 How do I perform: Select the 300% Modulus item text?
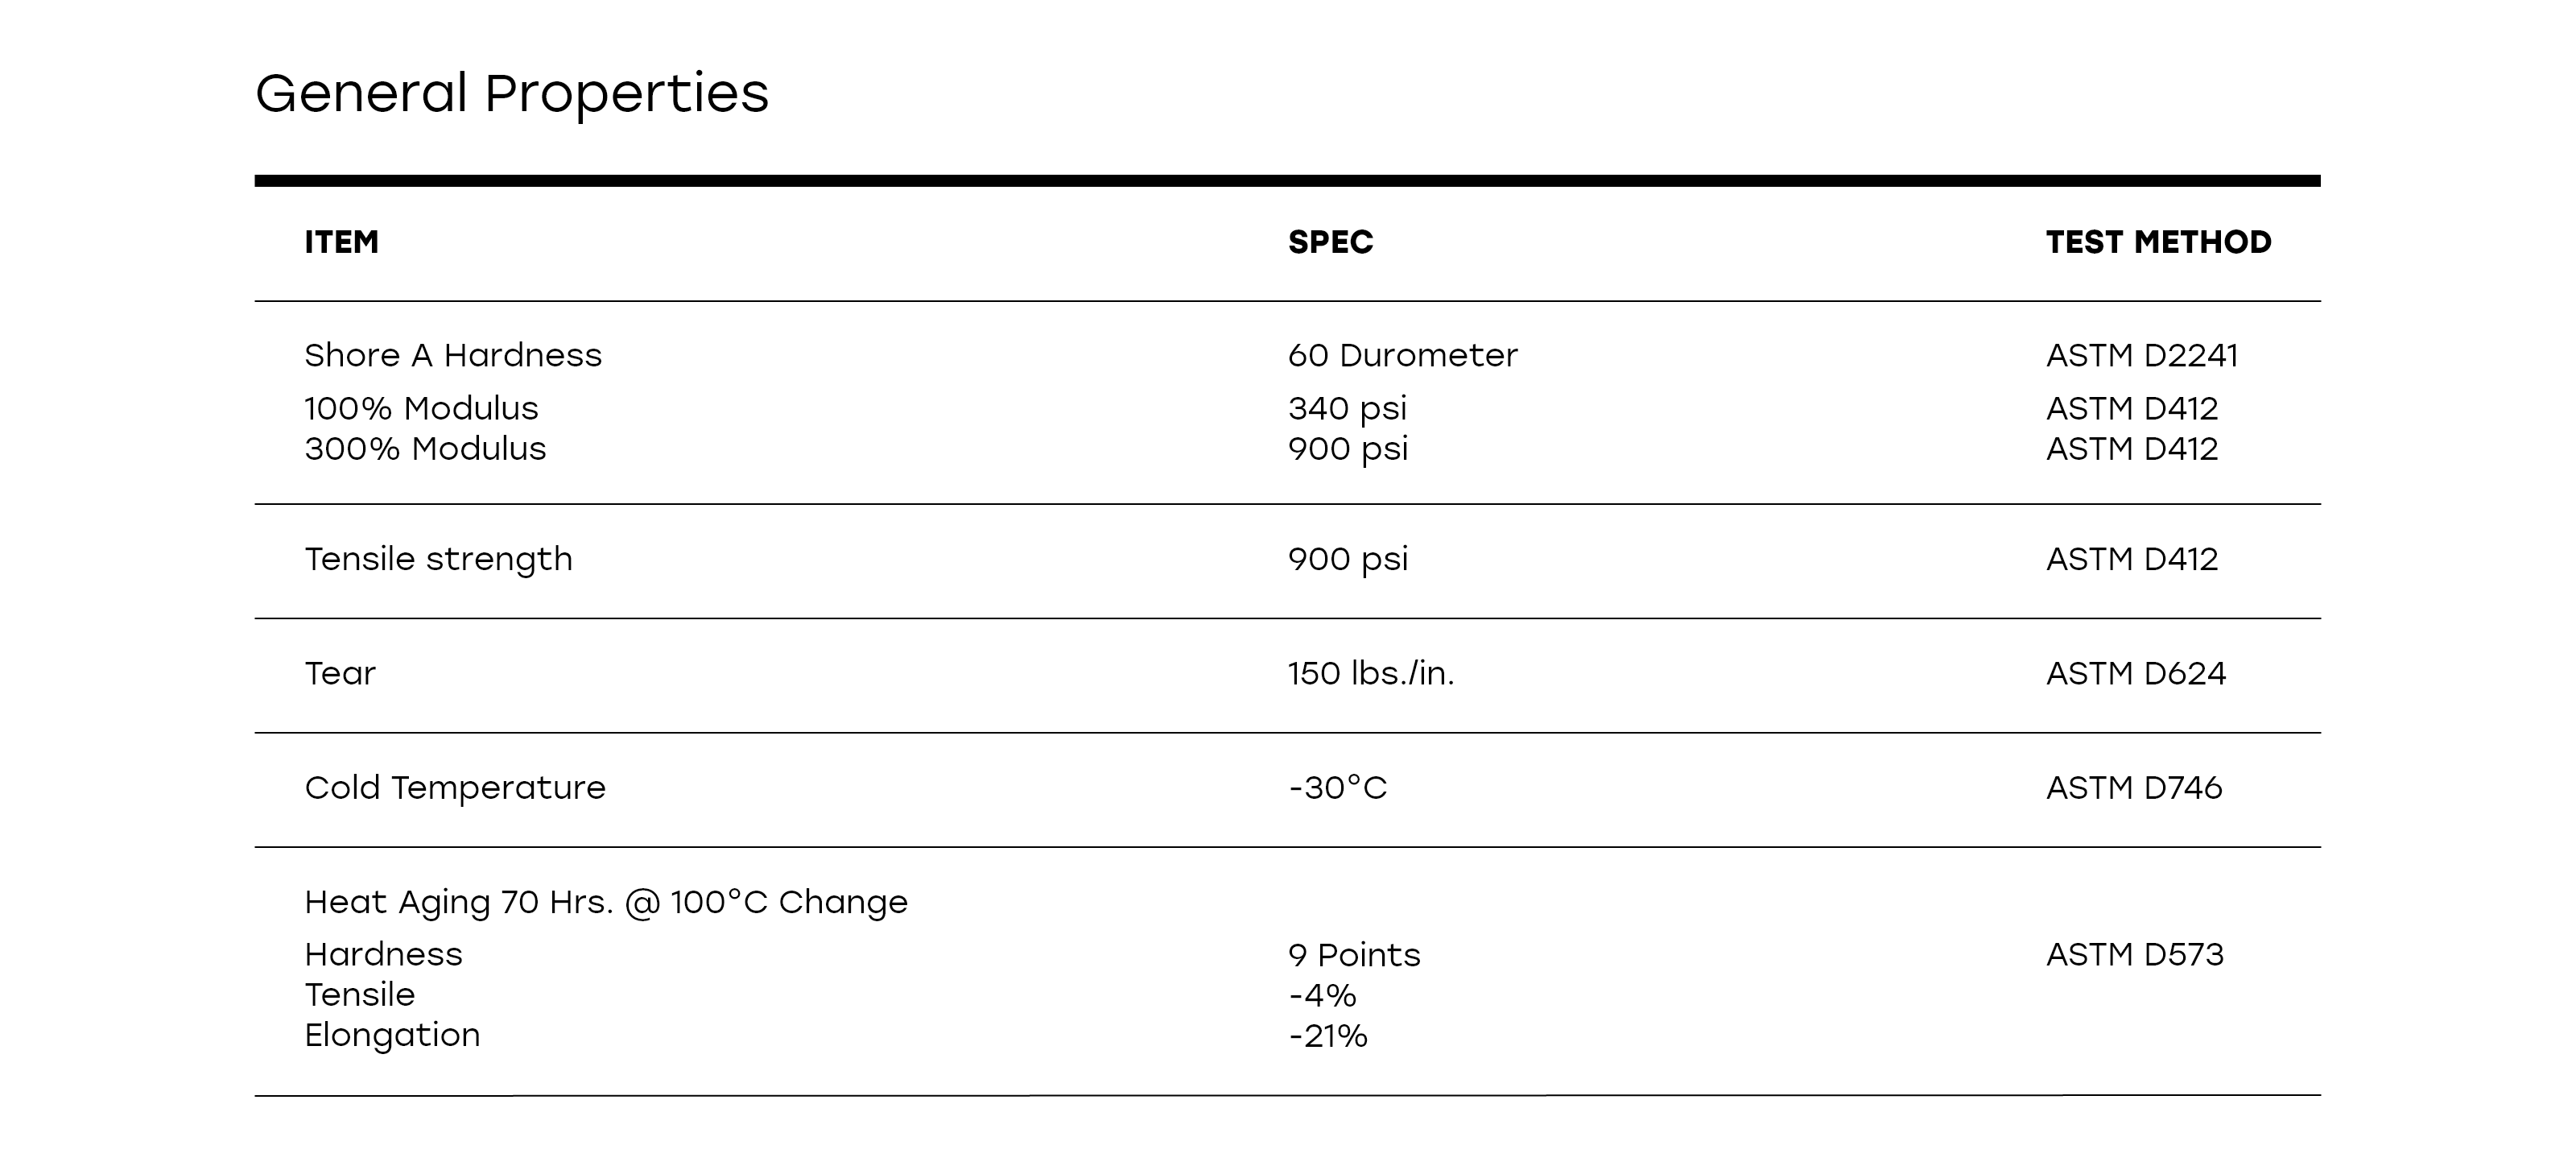(425, 448)
